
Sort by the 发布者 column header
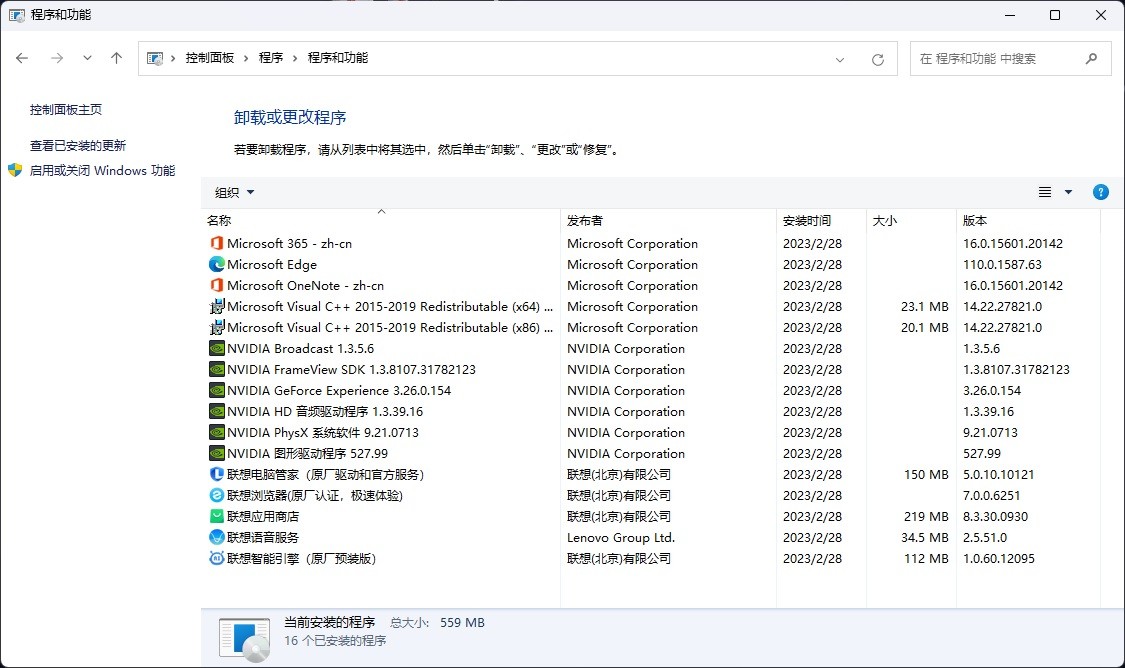point(668,220)
